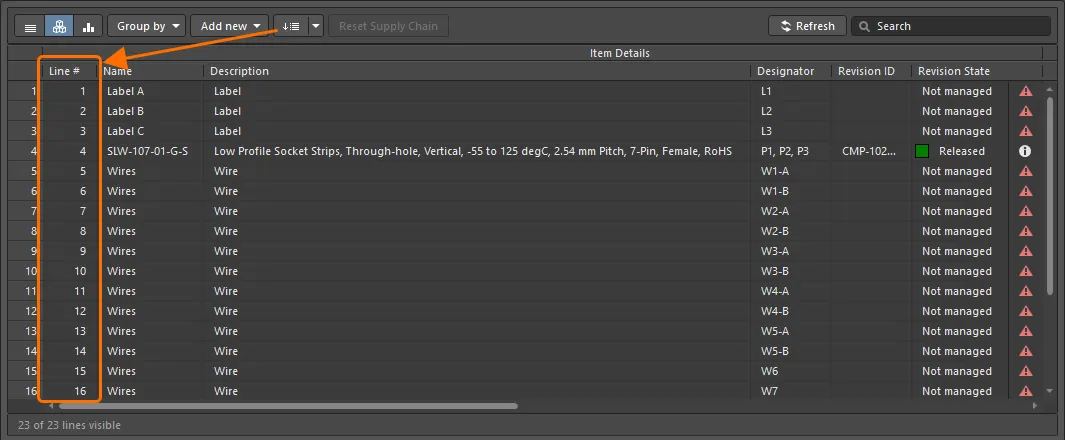Screen dimensions: 1065x440
Task: Click info icon for SLW-107-01-G-S row
Action: [1026, 151]
